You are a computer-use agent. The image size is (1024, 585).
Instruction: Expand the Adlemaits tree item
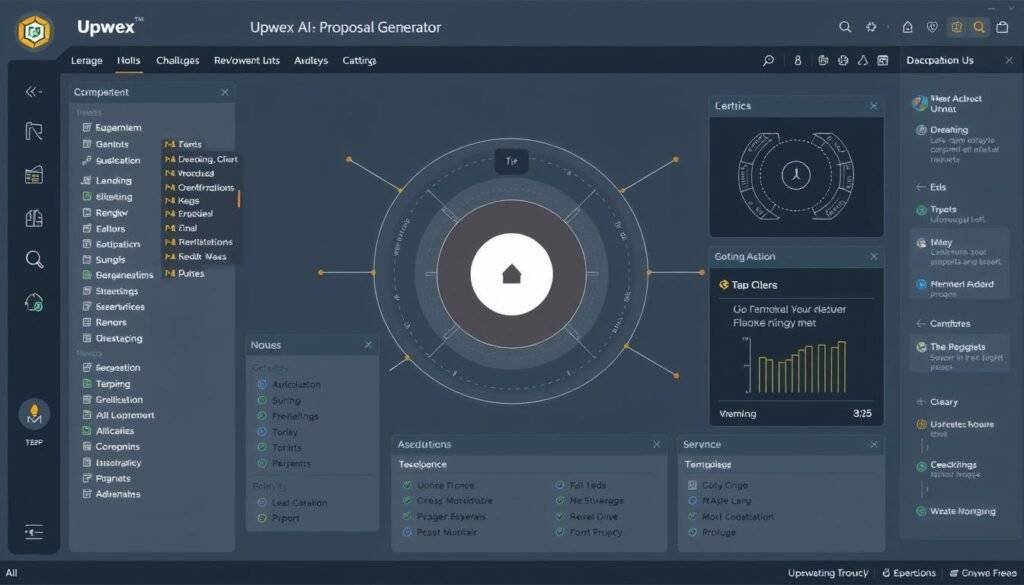click(87, 494)
